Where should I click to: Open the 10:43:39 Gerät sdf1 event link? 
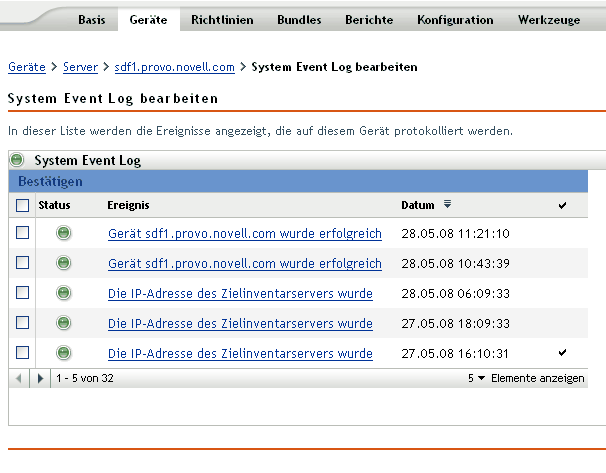[245, 264]
